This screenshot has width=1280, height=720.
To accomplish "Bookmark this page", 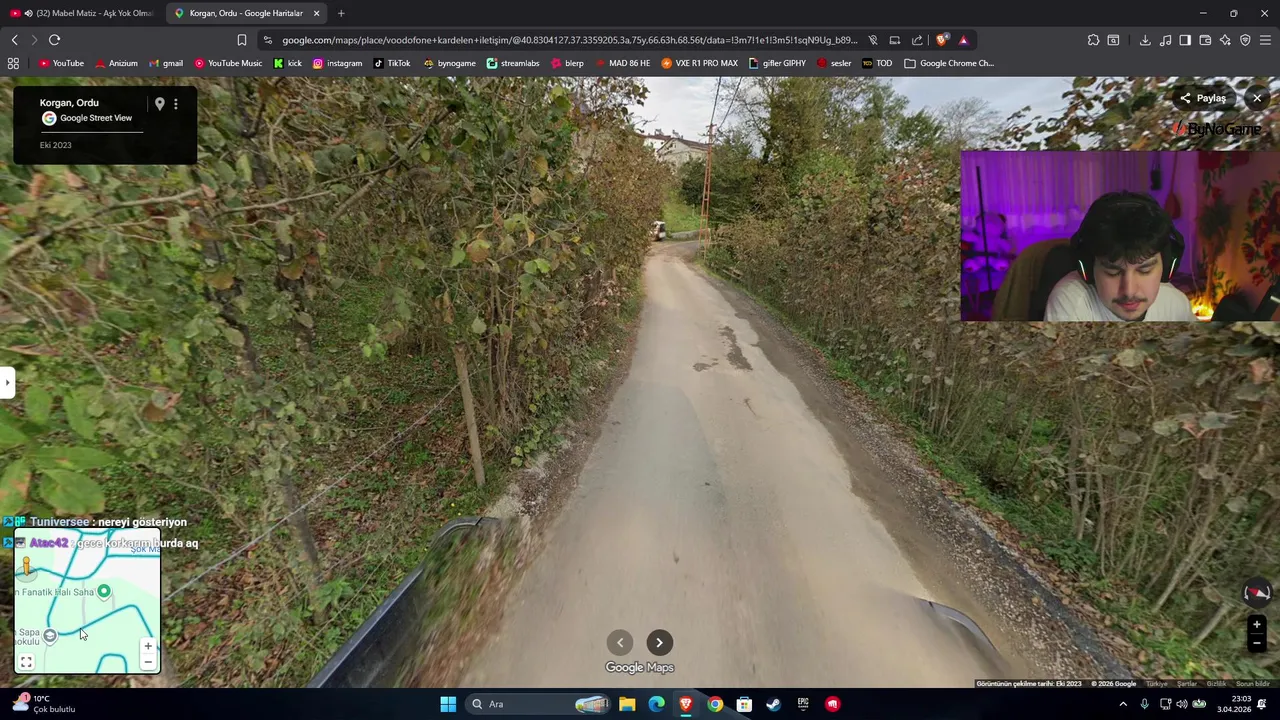I will [x=242, y=40].
